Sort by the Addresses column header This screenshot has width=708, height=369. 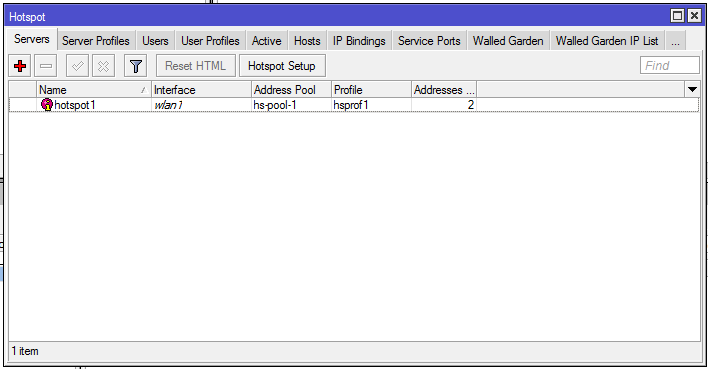tap(444, 89)
